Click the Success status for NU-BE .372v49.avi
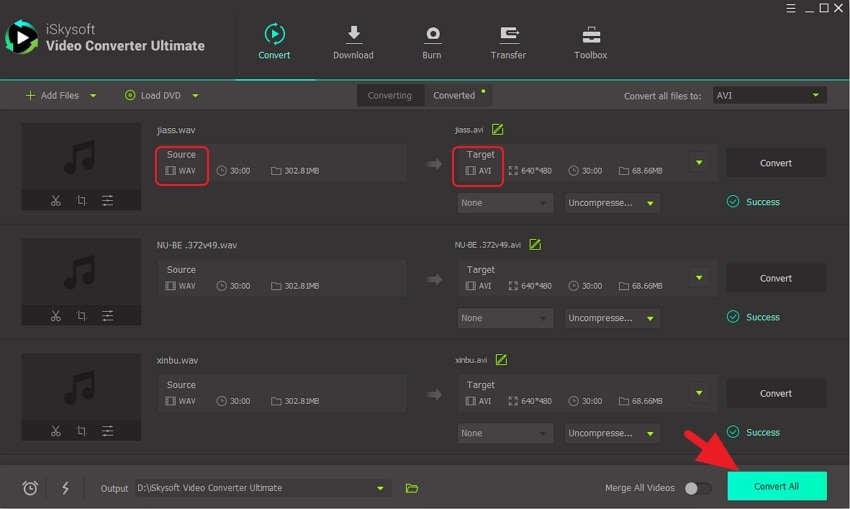850x509 pixels. coord(754,317)
